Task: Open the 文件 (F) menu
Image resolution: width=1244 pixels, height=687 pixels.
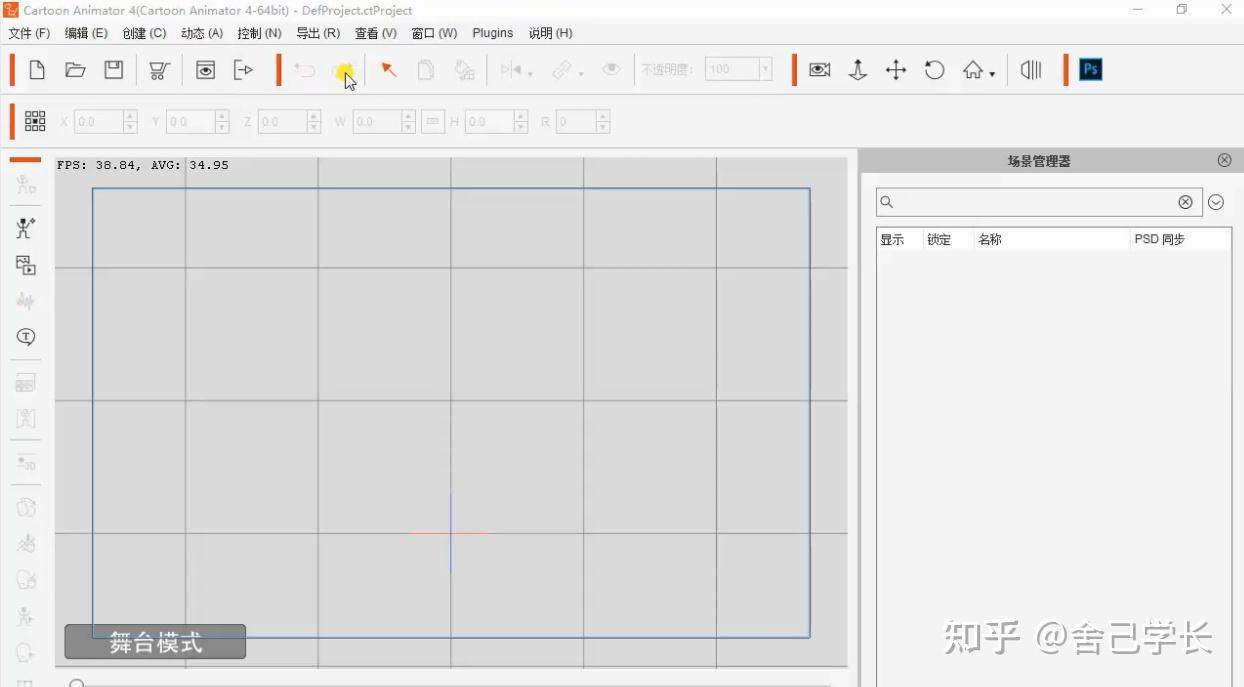Action: click(x=29, y=33)
